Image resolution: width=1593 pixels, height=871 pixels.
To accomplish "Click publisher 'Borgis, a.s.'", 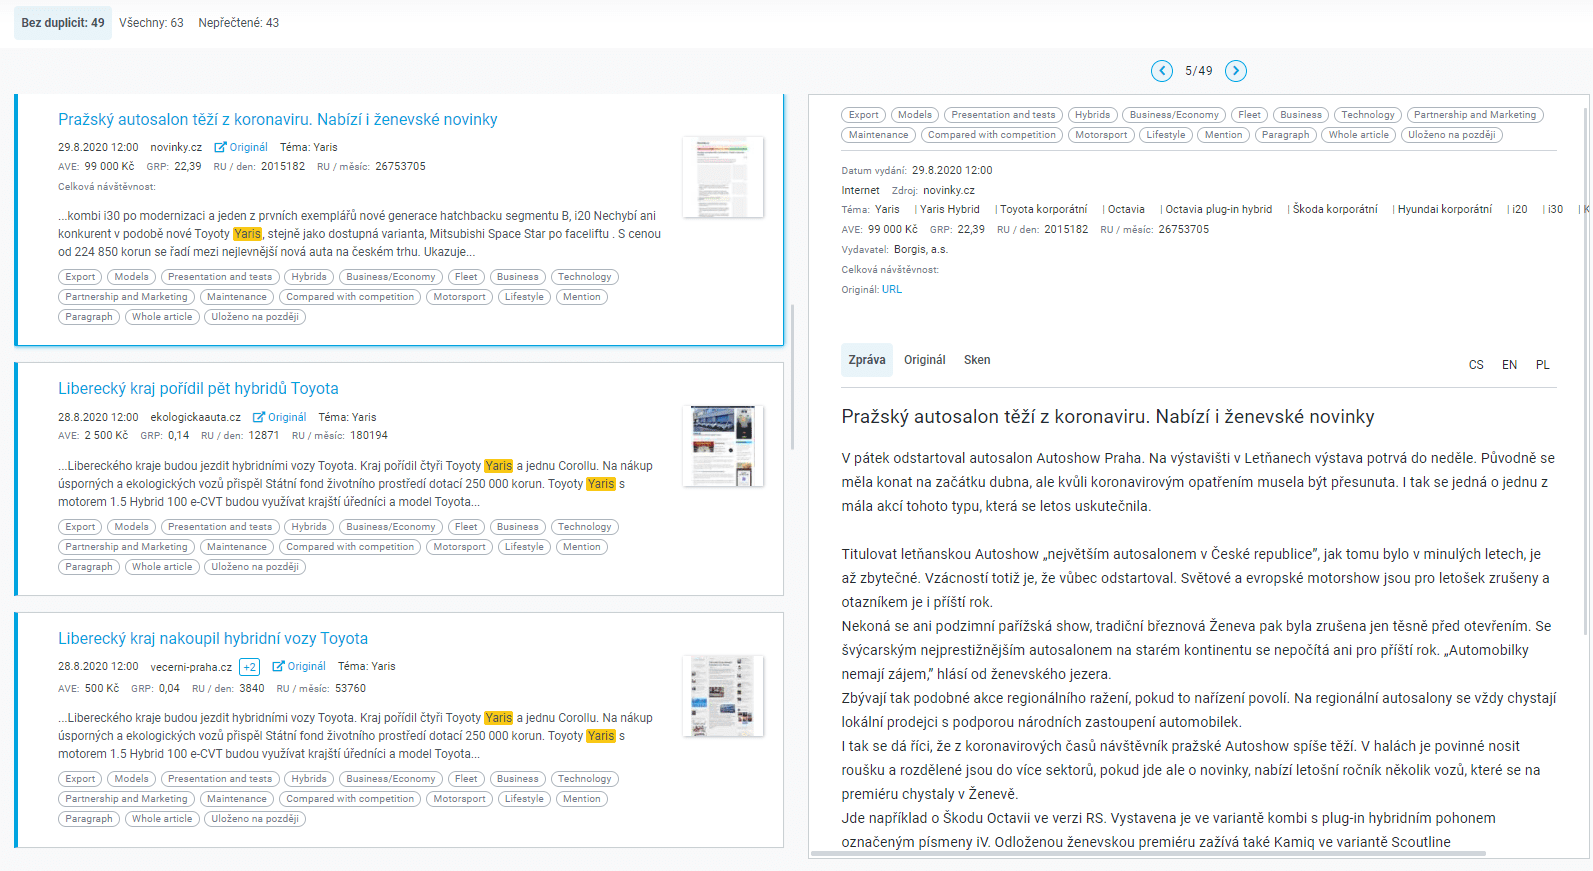I will click(921, 250).
